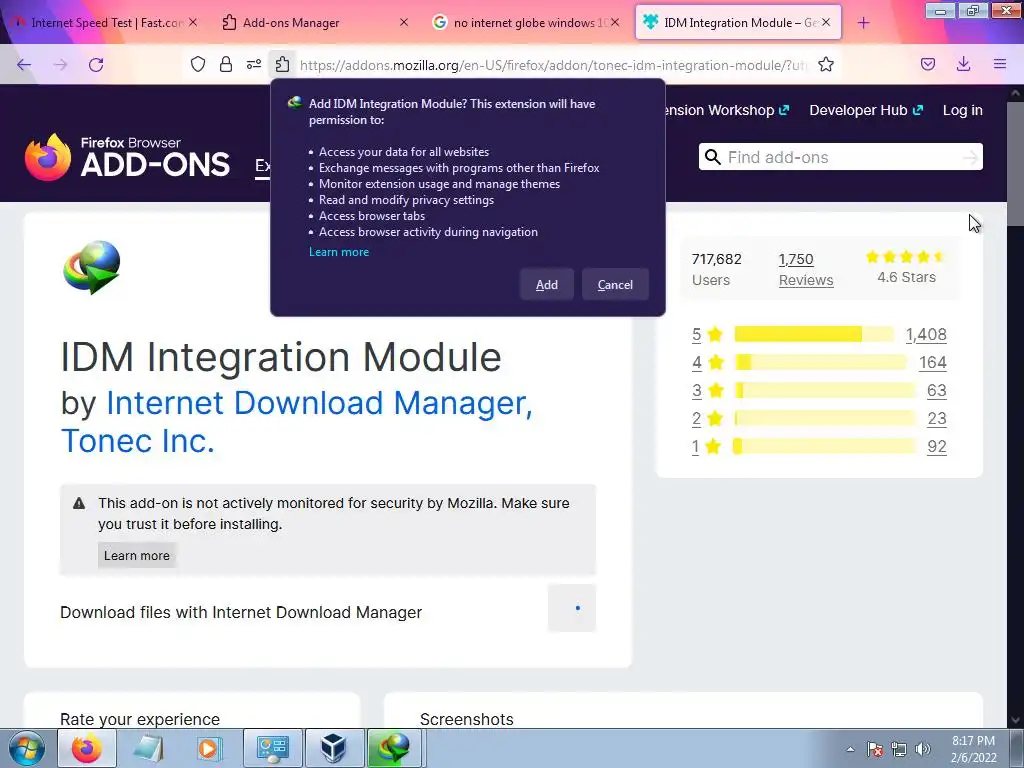Click Learn more in the security warning
The height and width of the screenshot is (768, 1024).
tap(136, 556)
